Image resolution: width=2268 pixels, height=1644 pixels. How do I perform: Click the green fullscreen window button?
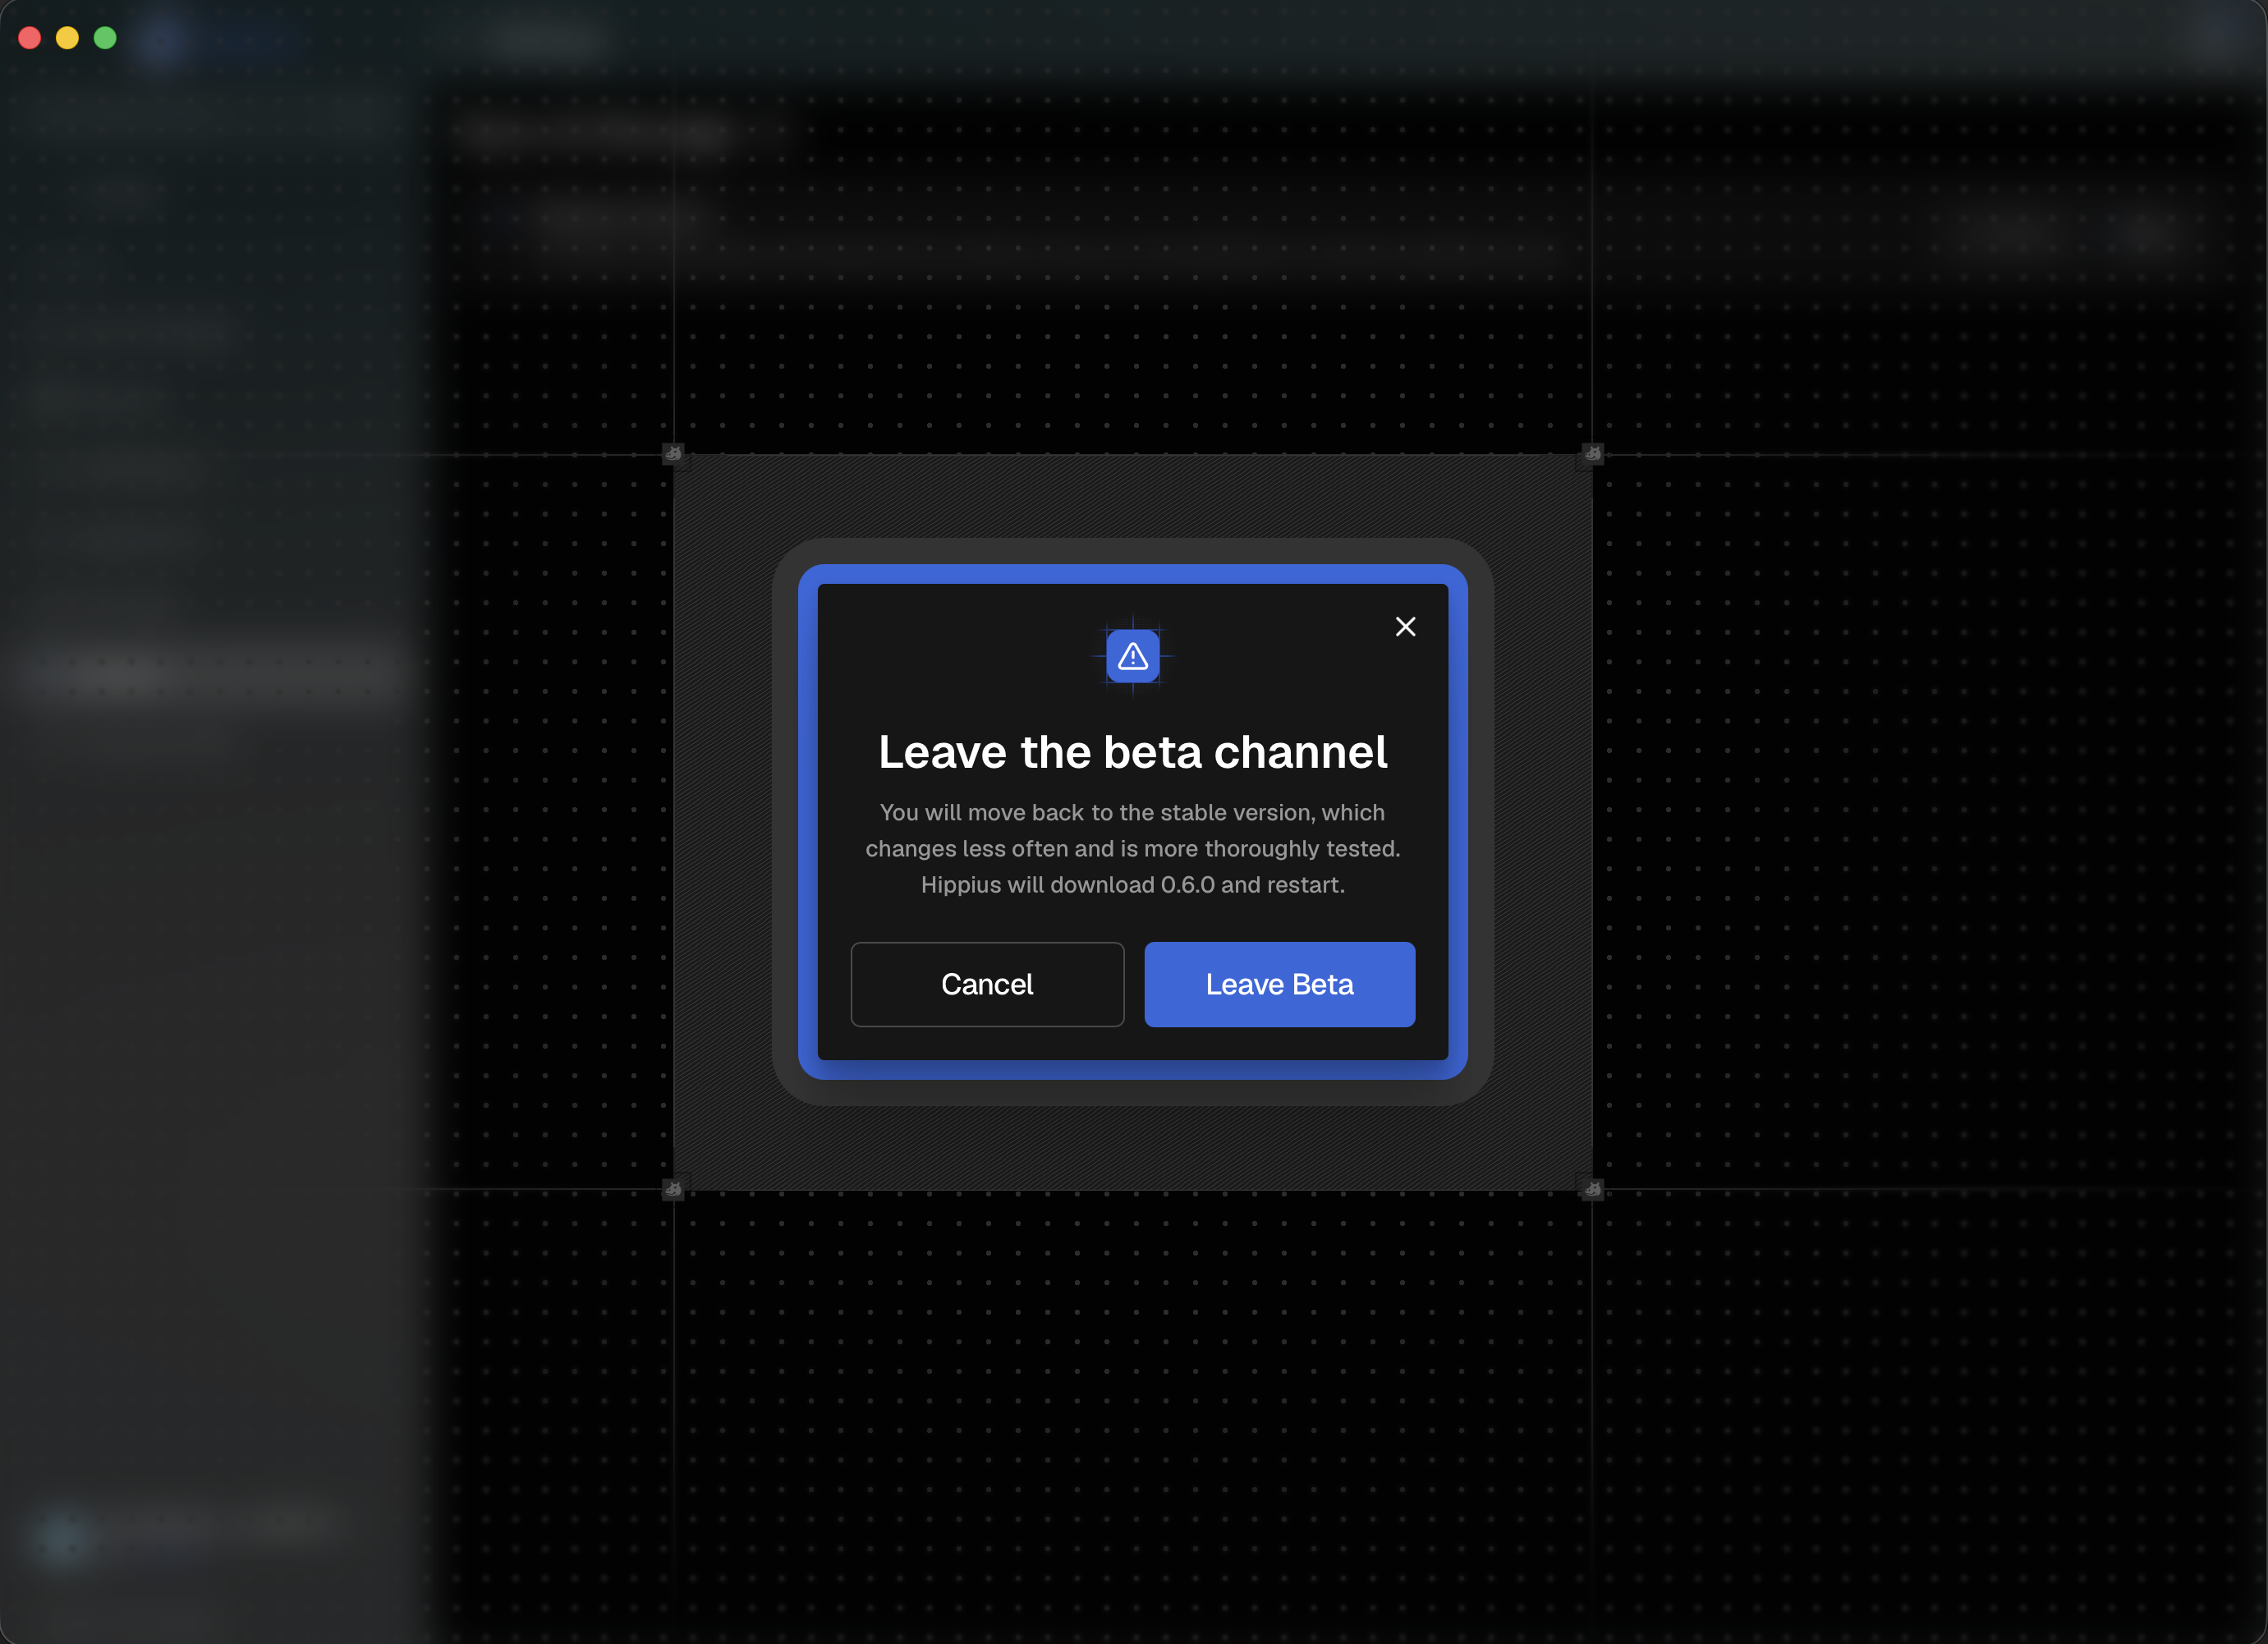coord(105,38)
